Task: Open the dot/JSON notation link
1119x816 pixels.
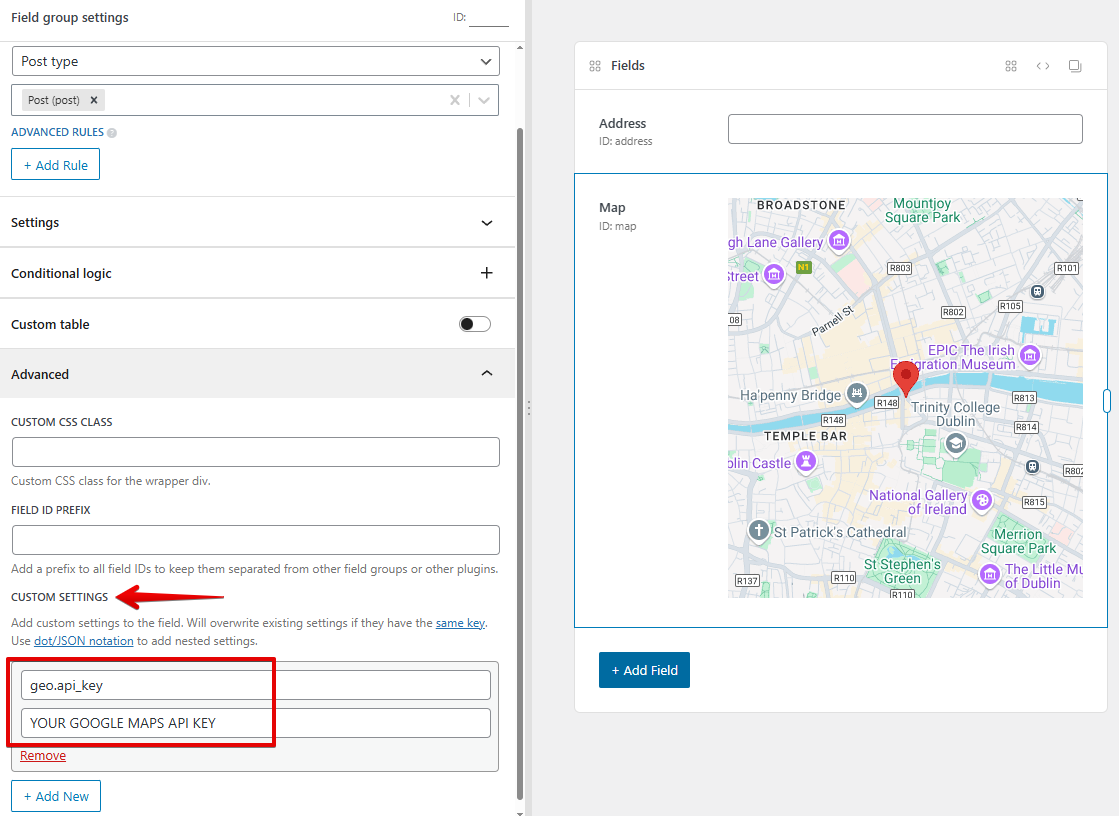Action: pos(83,640)
